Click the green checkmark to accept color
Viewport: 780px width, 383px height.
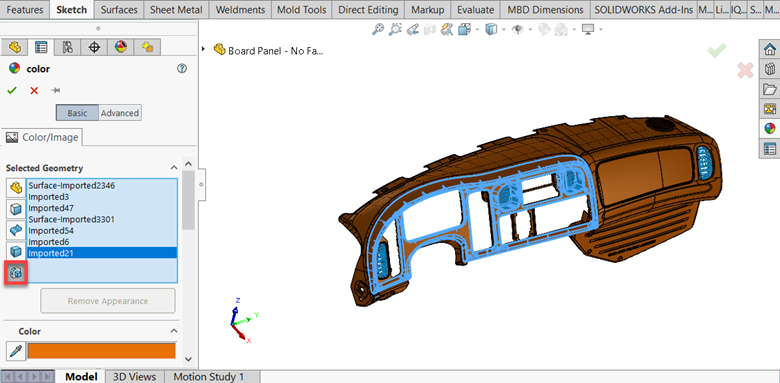pyautogui.click(x=12, y=91)
